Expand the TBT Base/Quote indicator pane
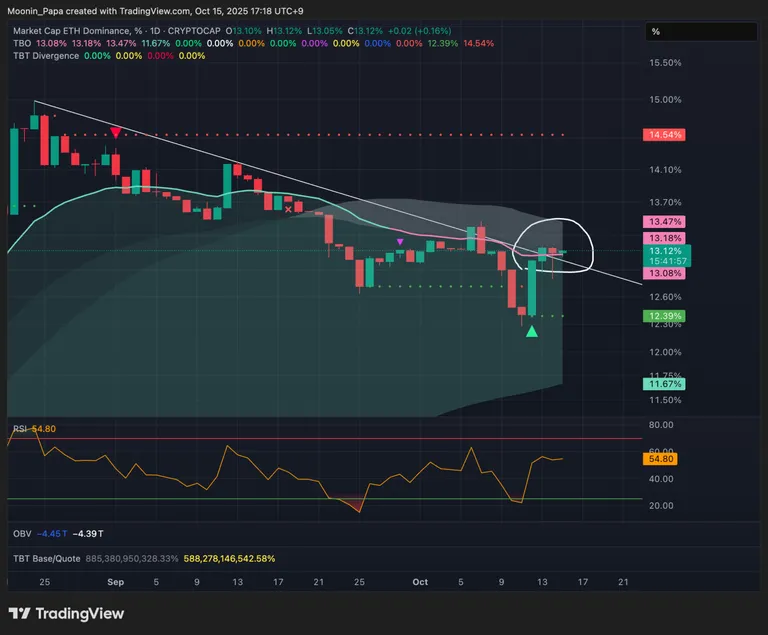 (x=47, y=558)
